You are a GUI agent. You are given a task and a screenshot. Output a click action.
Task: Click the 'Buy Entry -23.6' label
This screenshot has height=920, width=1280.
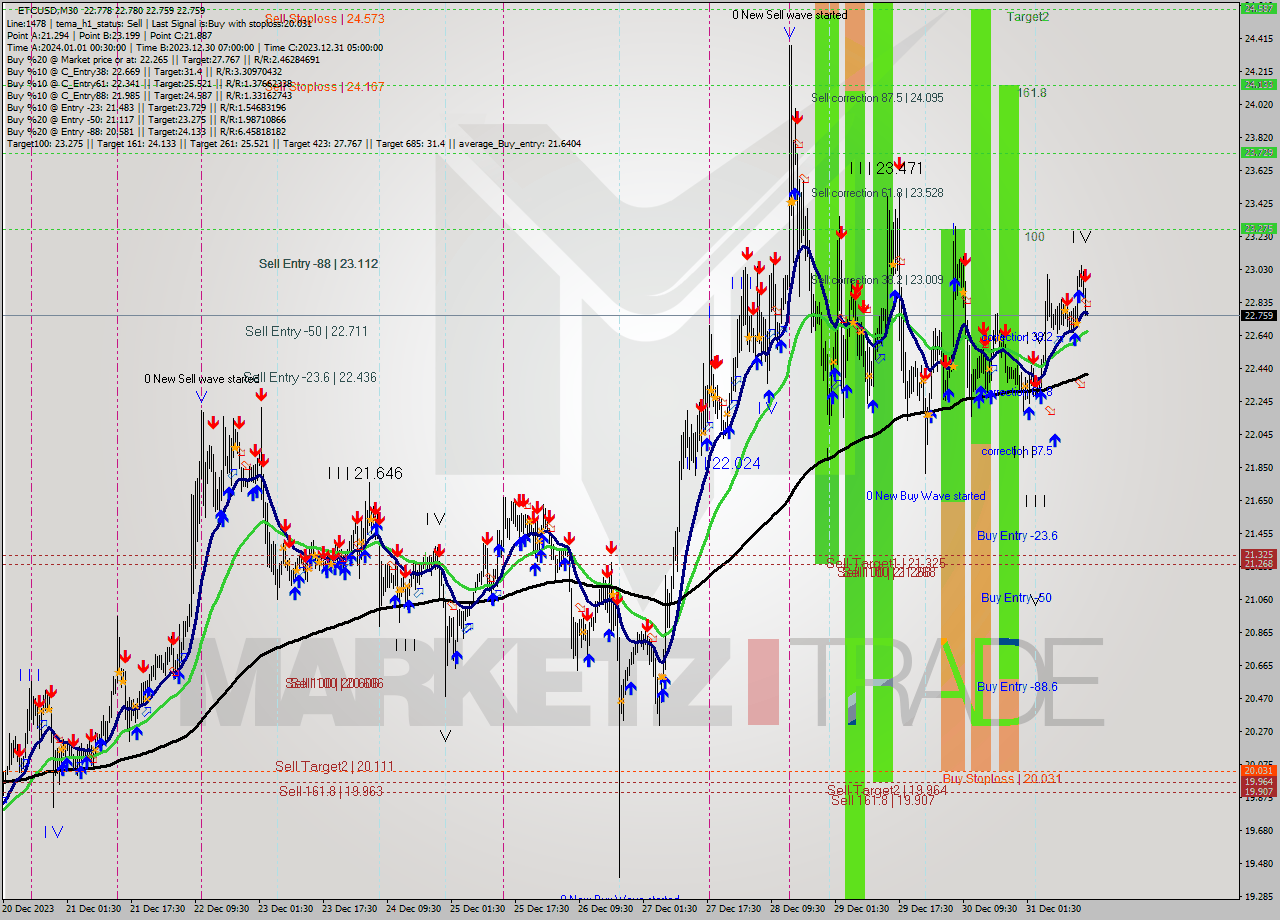tap(1017, 536)
